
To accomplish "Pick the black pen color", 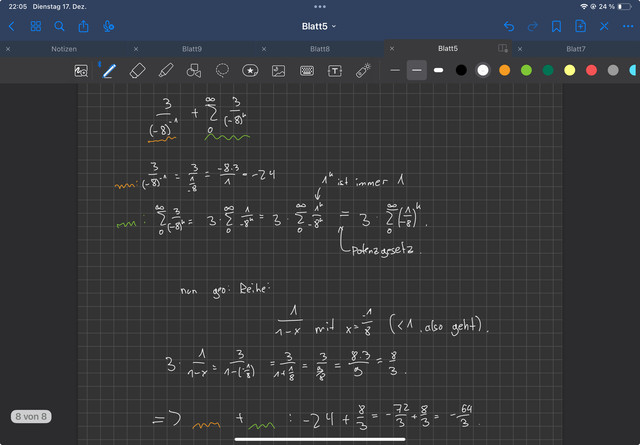I will coord(461,70).
